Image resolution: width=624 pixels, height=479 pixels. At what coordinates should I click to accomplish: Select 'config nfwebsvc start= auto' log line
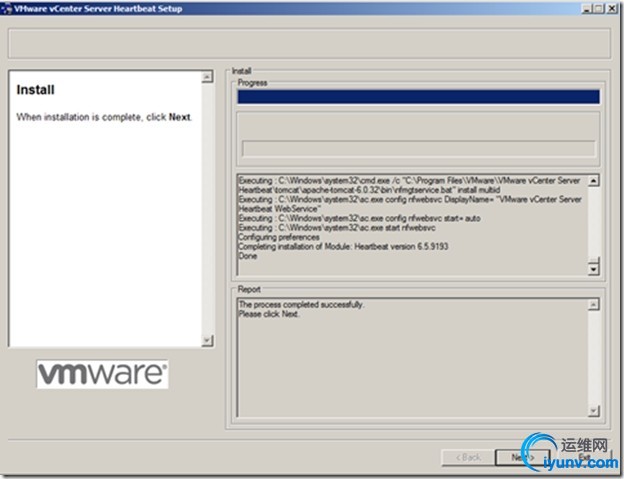[359, 218]
